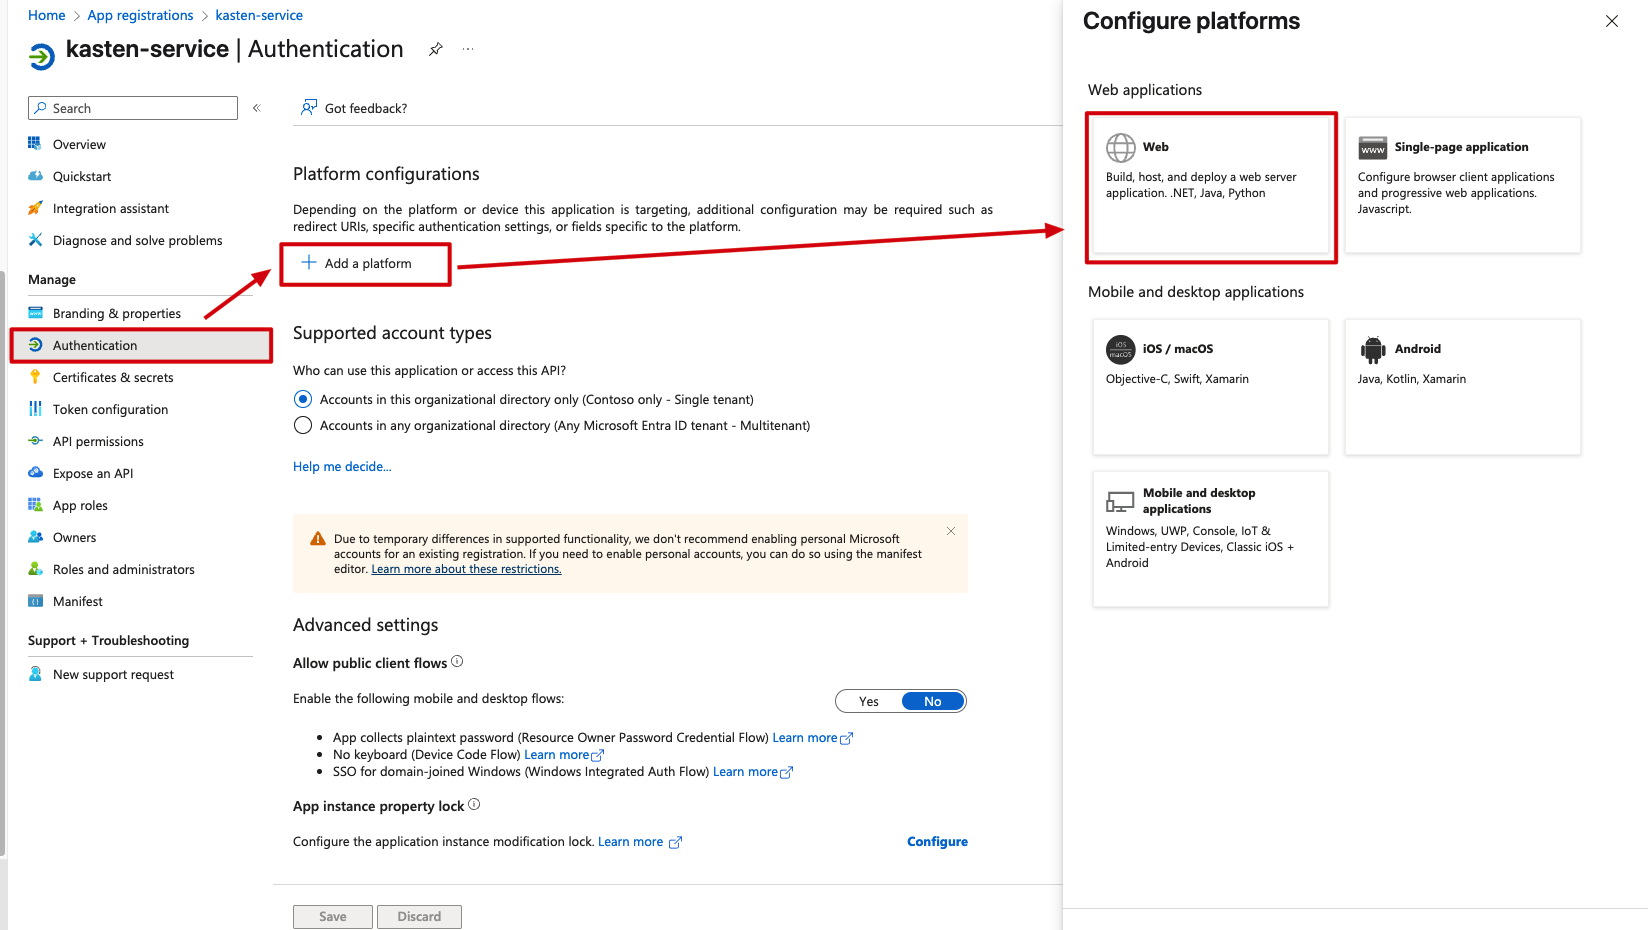The image size is (1648, 930).
Task: Click the Token configuration icon
Action: [x=35, y=409]
